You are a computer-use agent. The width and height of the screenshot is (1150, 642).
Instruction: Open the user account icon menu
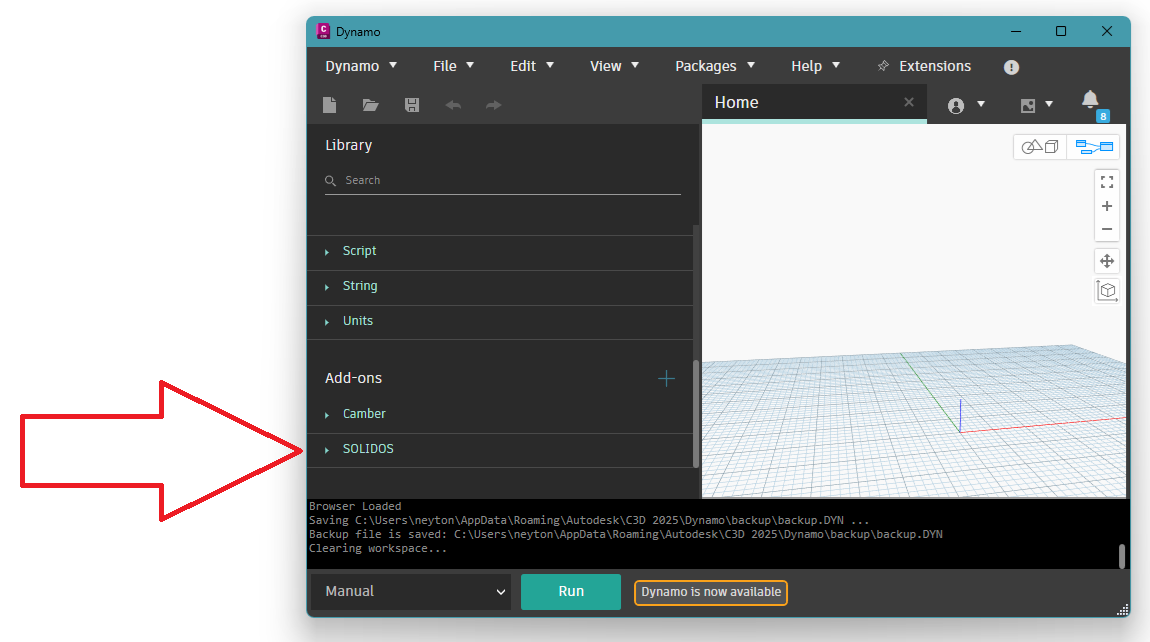pyautogui.click(x=965, y=105)
